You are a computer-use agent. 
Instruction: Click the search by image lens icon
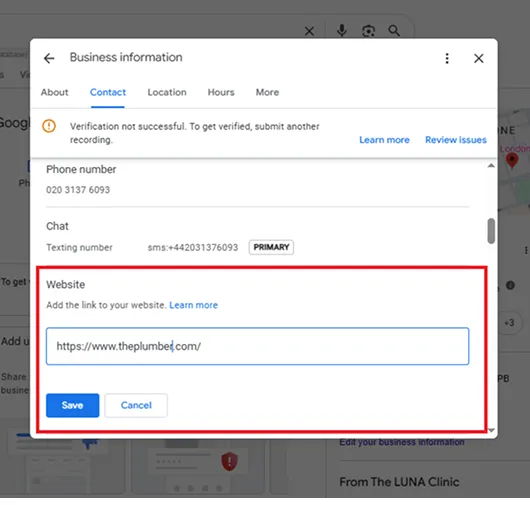click(368, 31)
